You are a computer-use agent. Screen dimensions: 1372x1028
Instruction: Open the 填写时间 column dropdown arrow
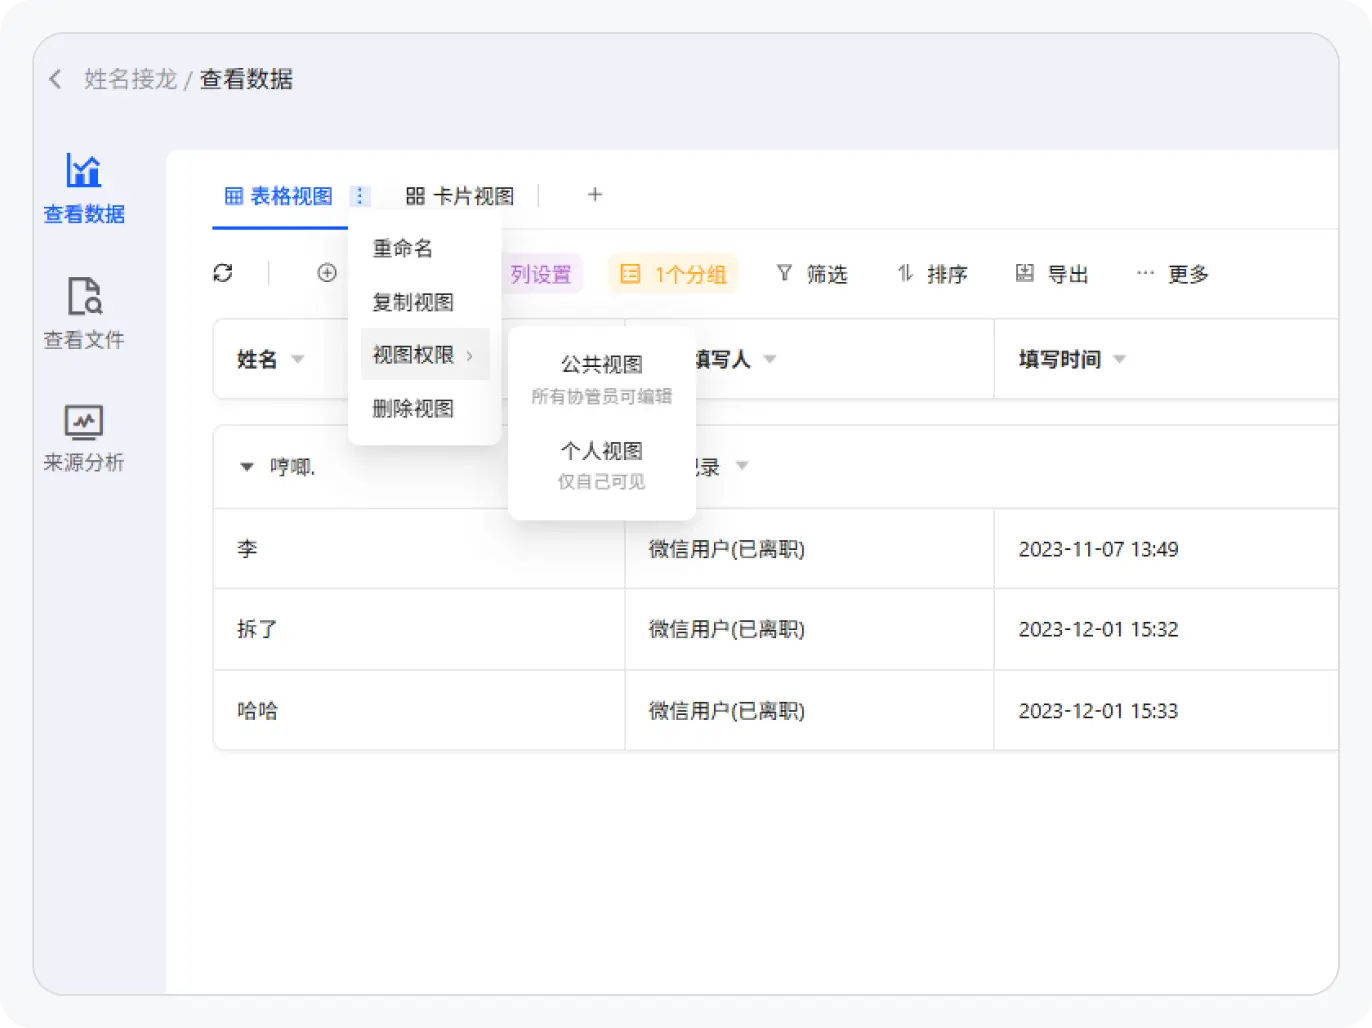click(x=1120, y=359)
